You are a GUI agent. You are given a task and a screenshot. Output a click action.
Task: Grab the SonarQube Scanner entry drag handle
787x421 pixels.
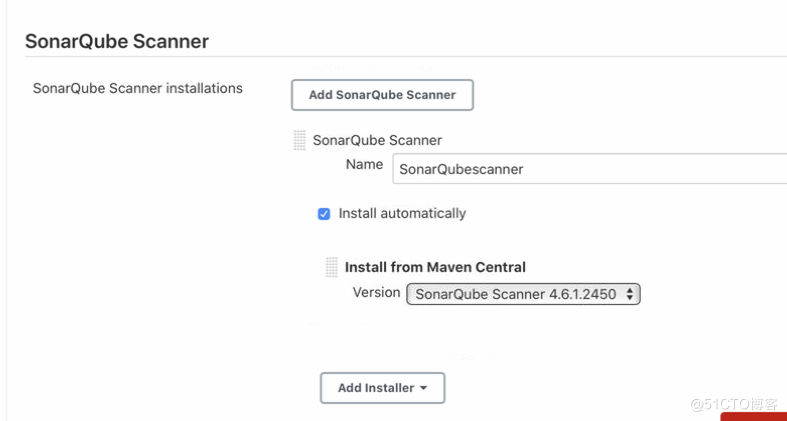(299, 140)
